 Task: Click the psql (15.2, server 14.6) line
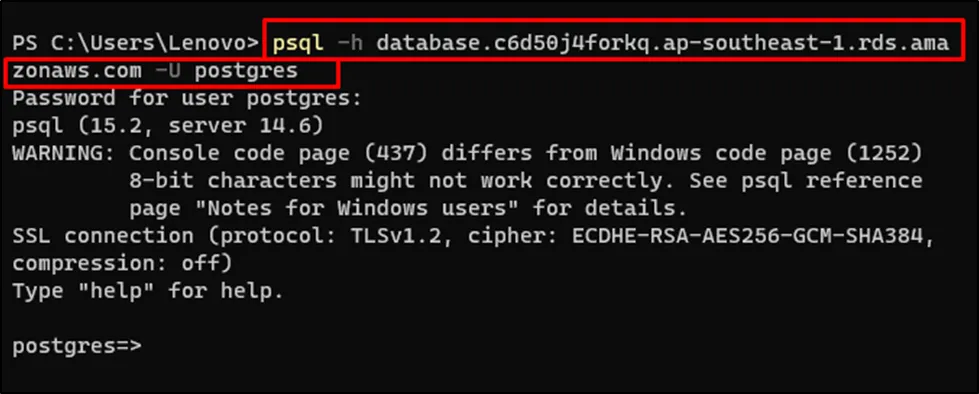[168, 126]
